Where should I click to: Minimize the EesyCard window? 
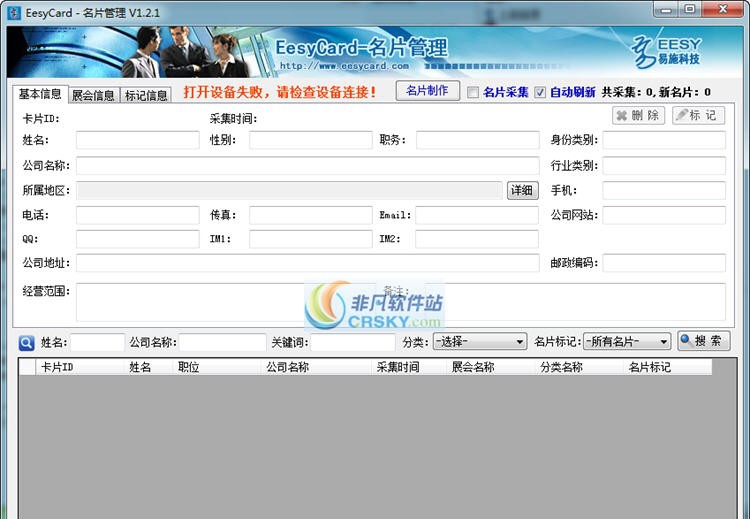pyautogui.click(x=667, y=9)
